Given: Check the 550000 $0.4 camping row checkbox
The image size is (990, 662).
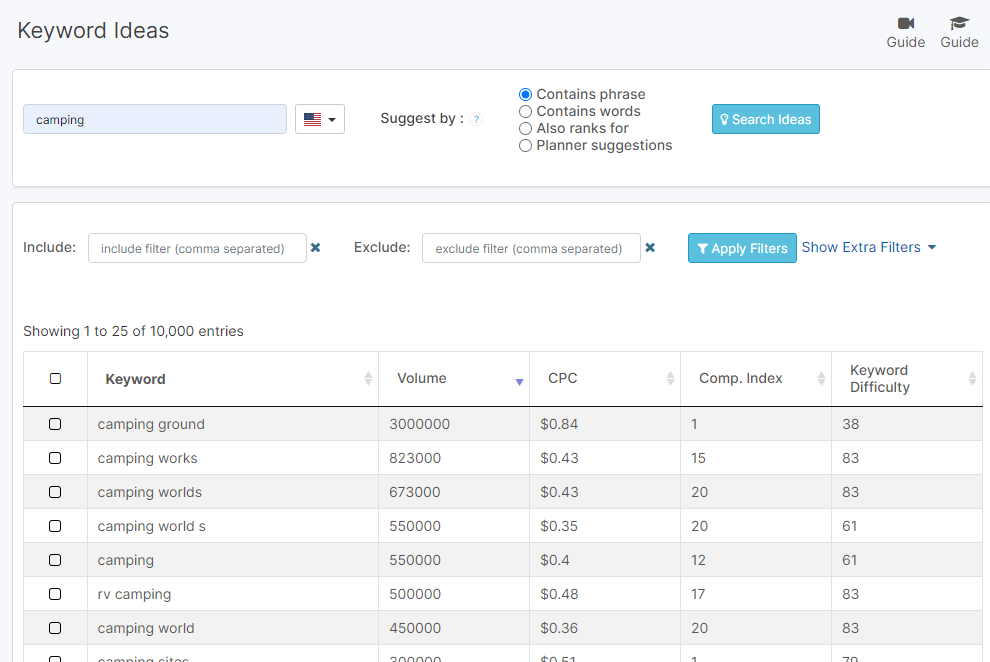Looking at the screenshot, I should [55, 560].
